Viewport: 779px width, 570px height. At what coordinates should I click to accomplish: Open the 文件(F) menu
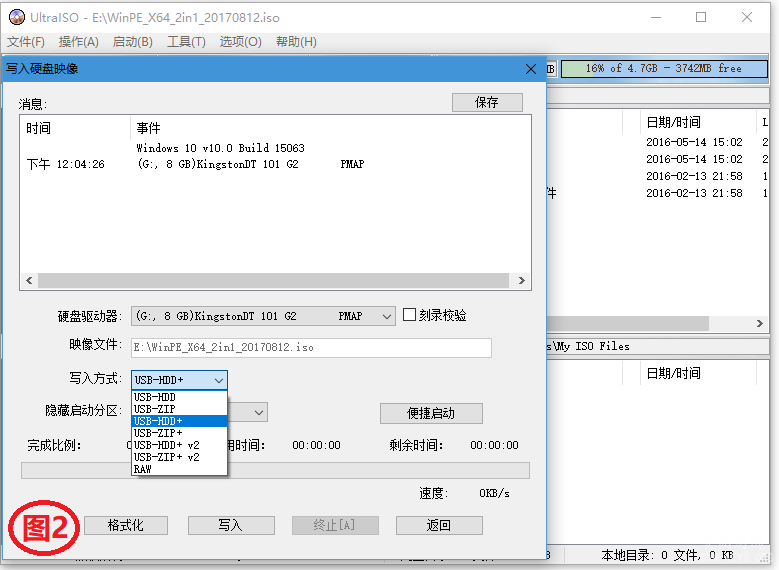point(25,42)
